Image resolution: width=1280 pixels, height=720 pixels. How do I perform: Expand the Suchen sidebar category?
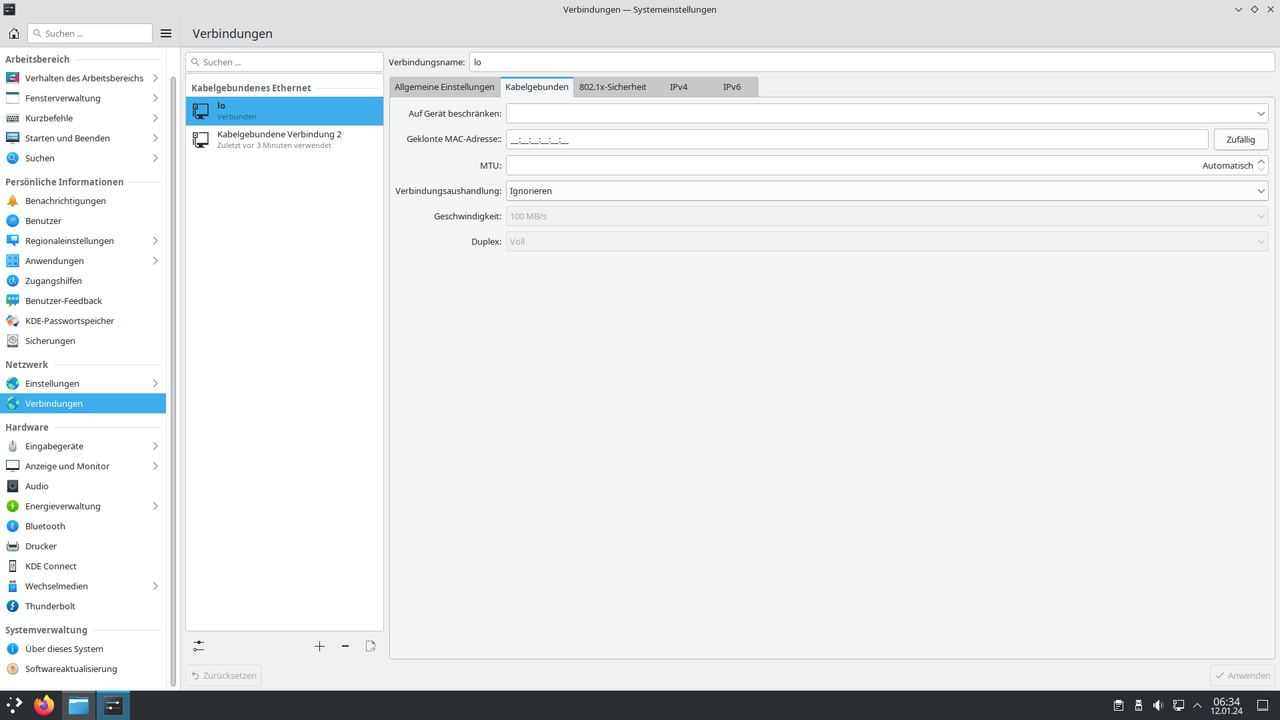[155, 158]
